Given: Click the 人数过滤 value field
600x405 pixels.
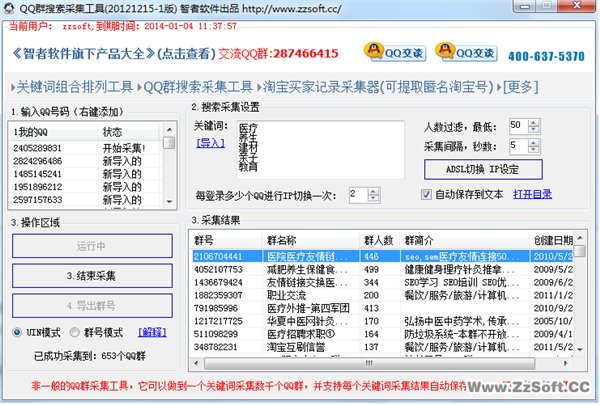Looking at the screenshot, I should tap(518, 126).
